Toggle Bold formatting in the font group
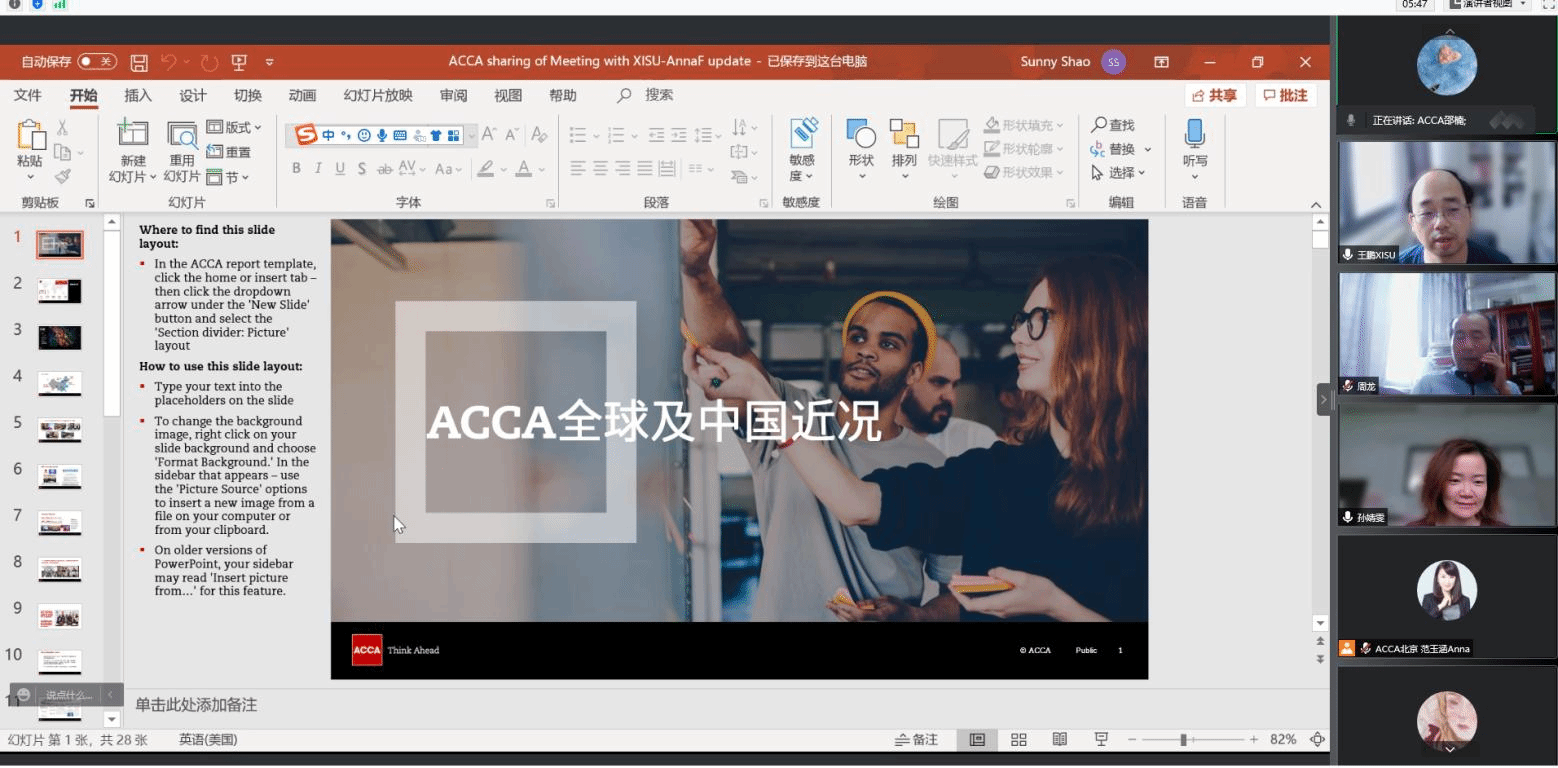Screen dimensions: 1558x768 coord(296,169)
